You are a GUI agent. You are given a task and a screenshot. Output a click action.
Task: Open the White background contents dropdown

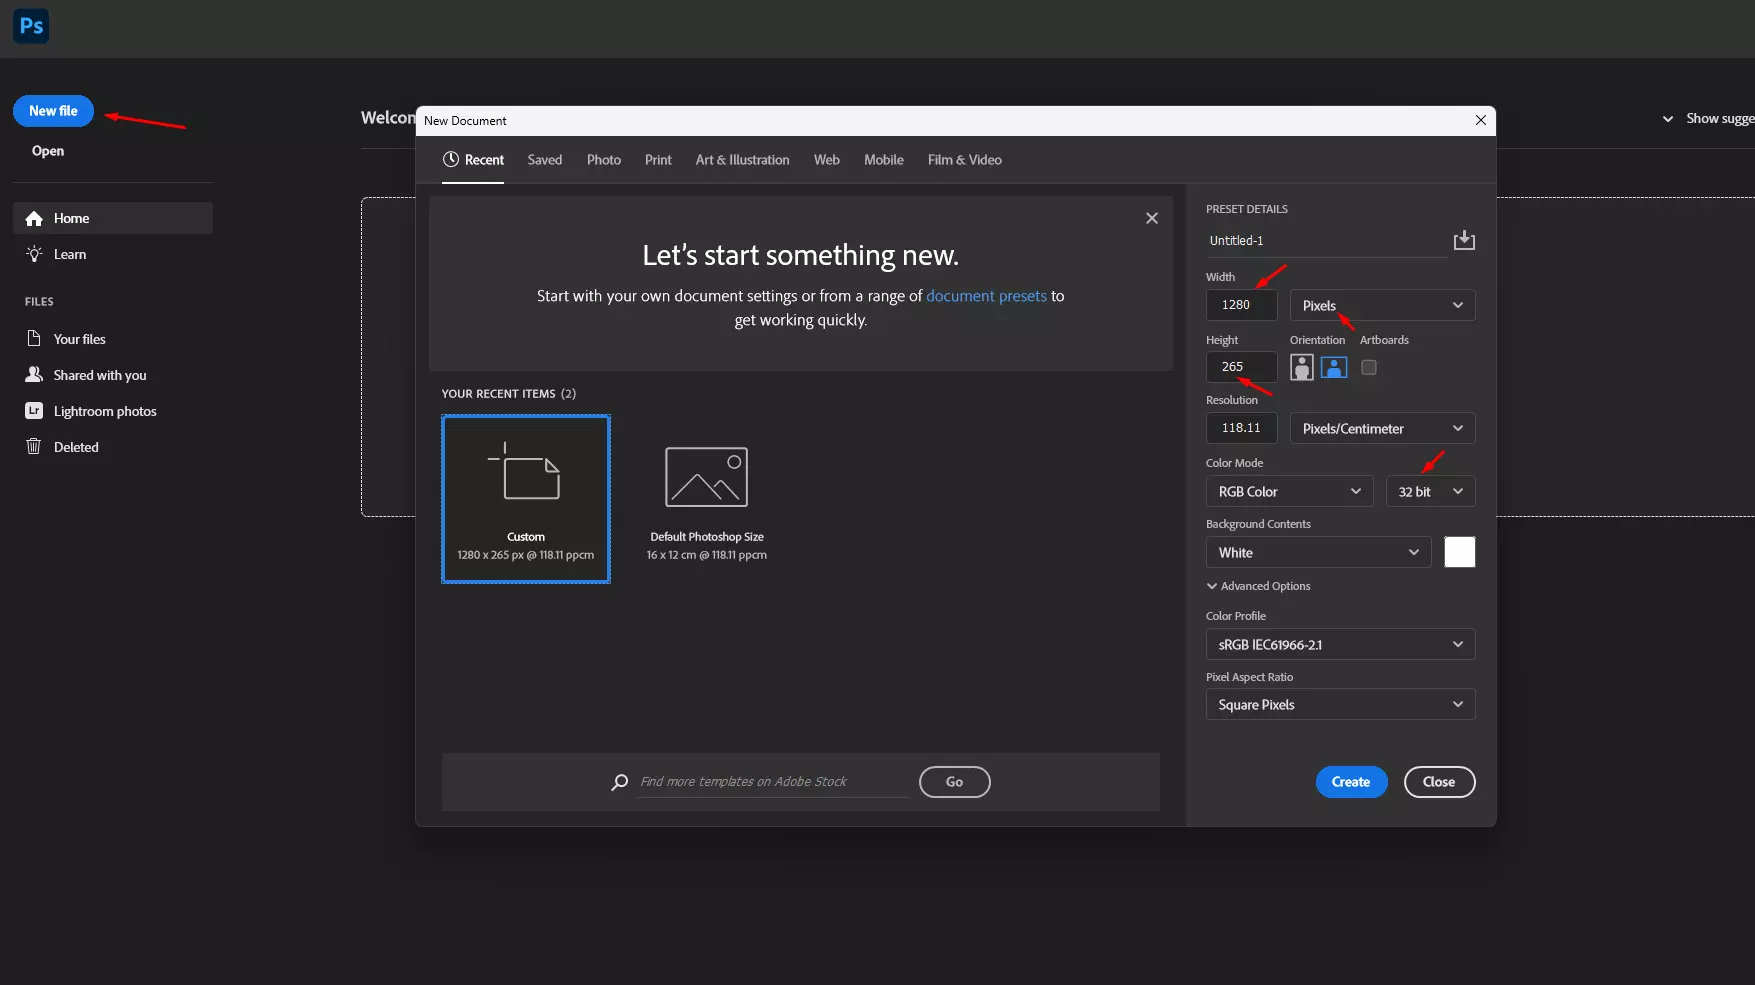[1318, 552]
